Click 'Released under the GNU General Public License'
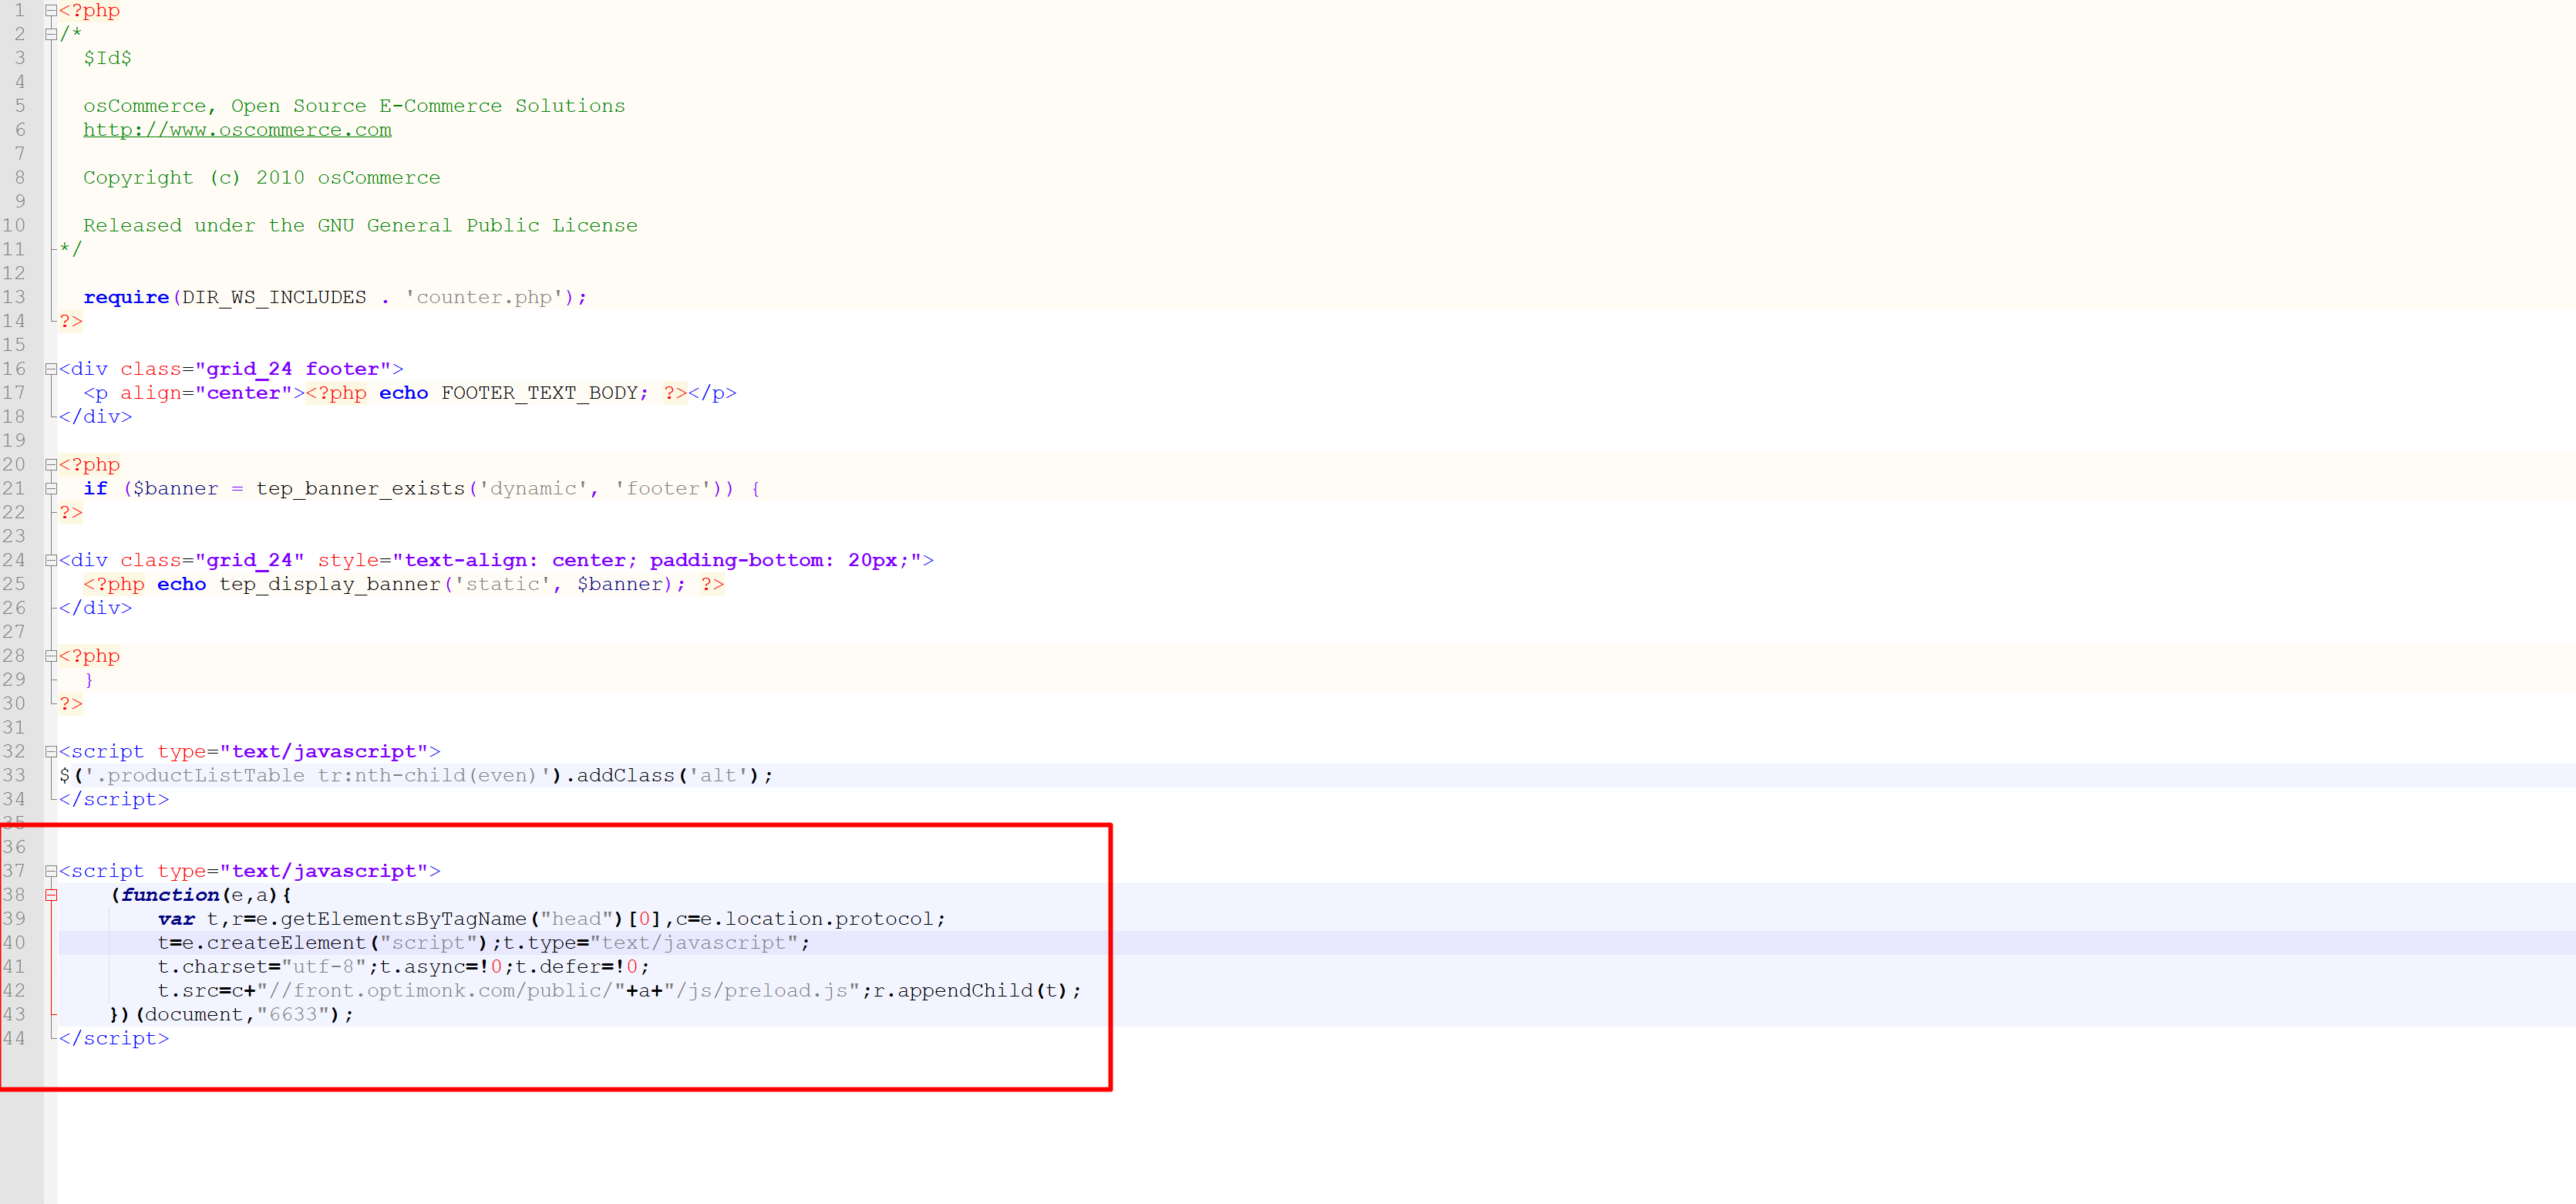This screenshot has width=2576, height=1204. pos(360,226)
